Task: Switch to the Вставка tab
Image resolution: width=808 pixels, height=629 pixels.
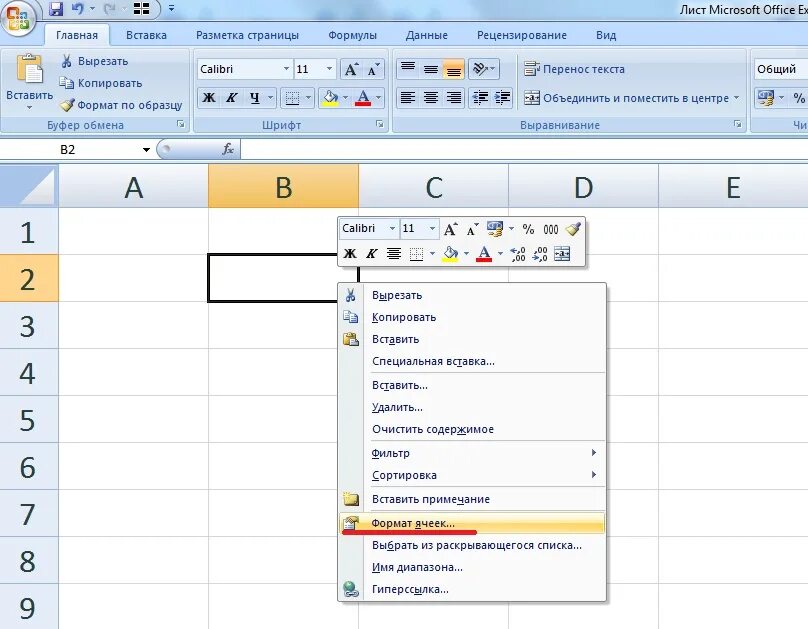Action: point(146,36)
